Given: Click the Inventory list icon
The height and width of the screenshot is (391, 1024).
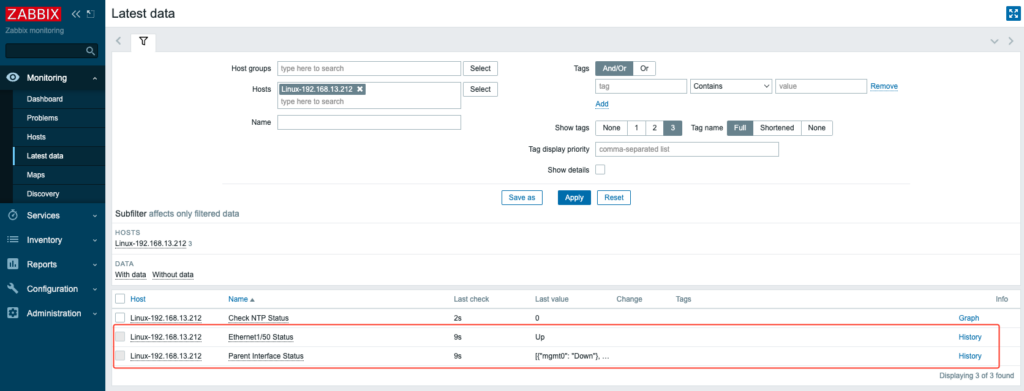Looking at the screenshot, I should tap(13, 240).
